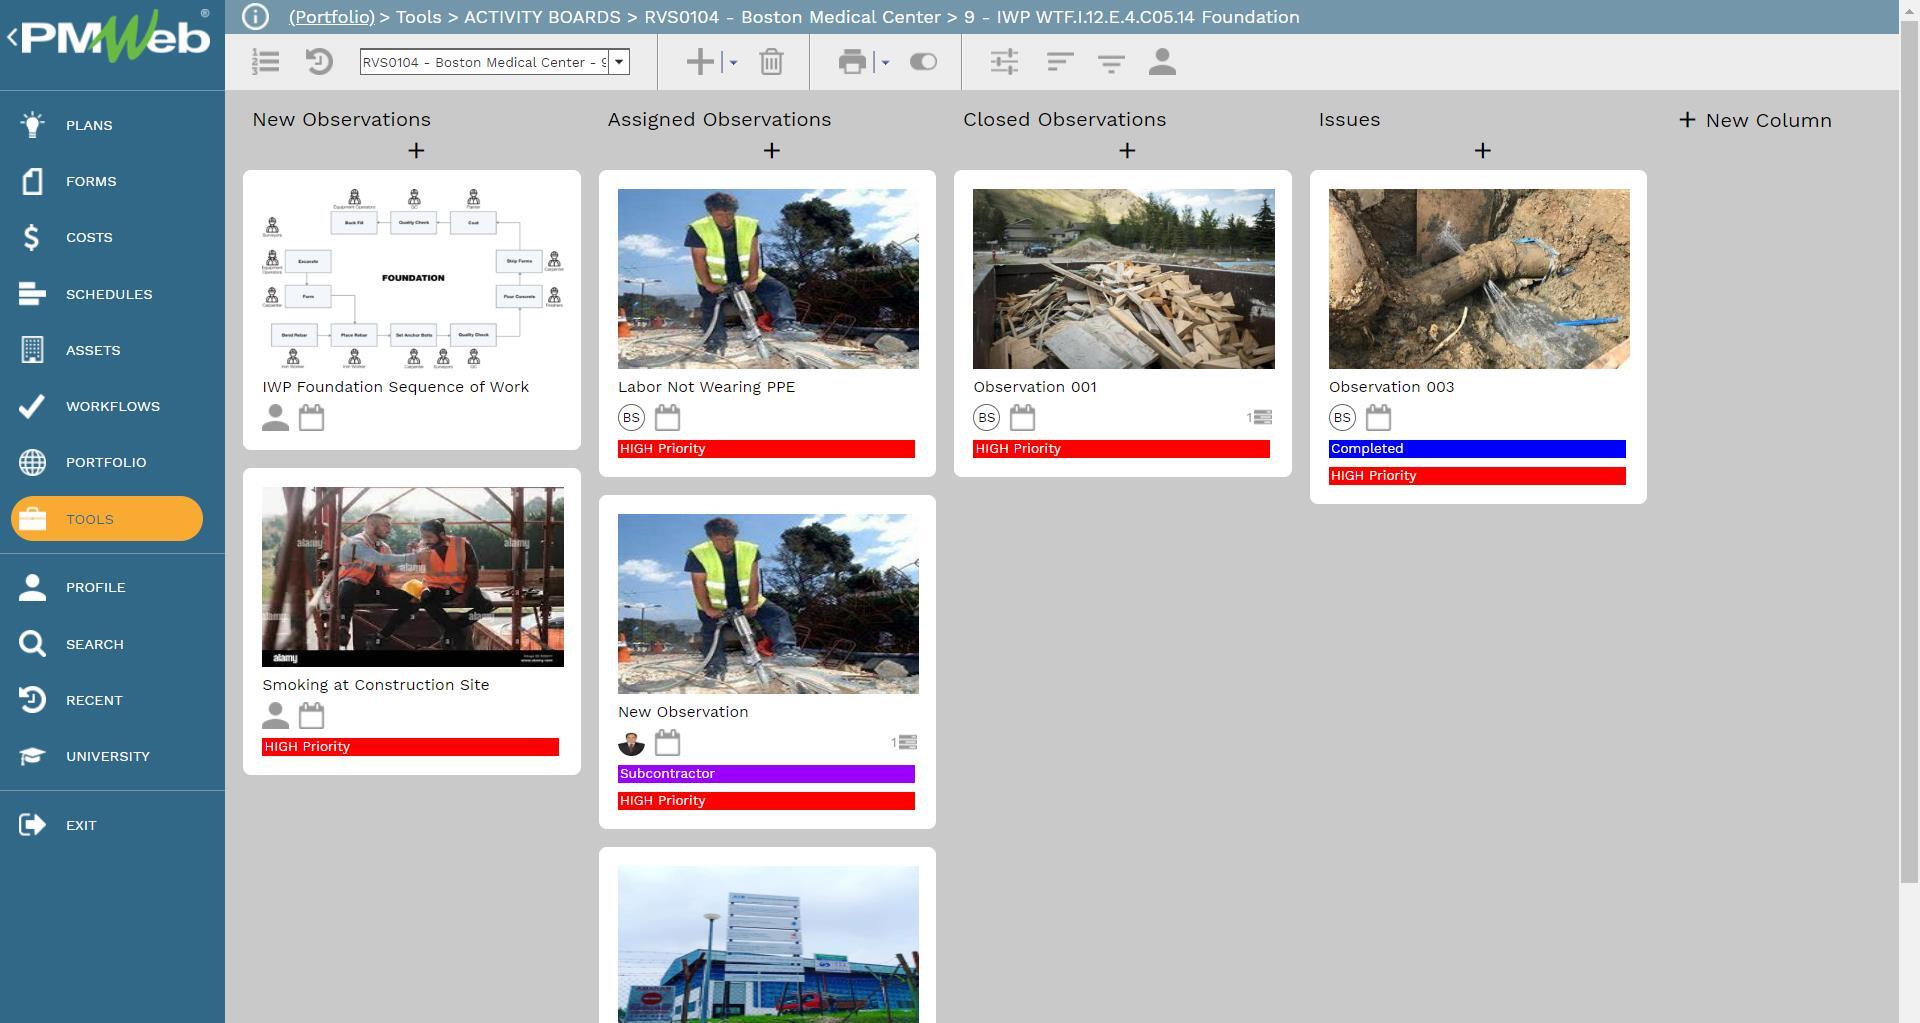Open the filter settings sliders icon
This screenshot has height=1023, width=1920.
click(1004, 62)
